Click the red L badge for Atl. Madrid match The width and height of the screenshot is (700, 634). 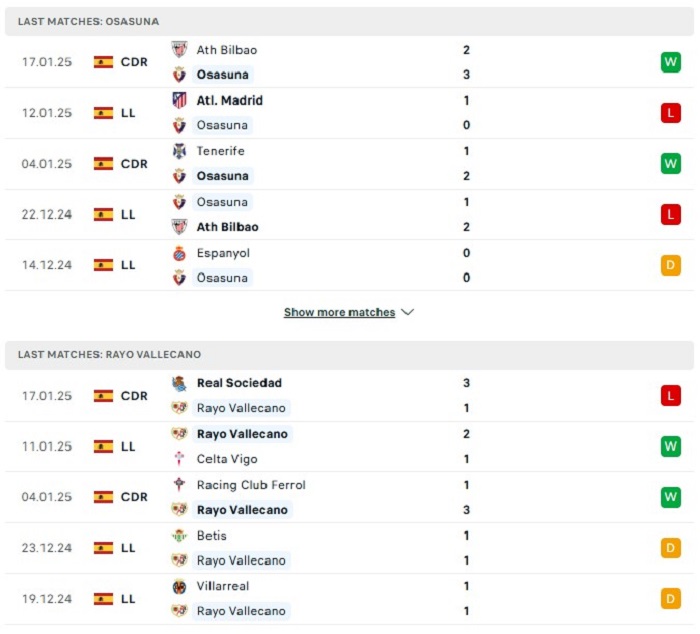point(671,113)
